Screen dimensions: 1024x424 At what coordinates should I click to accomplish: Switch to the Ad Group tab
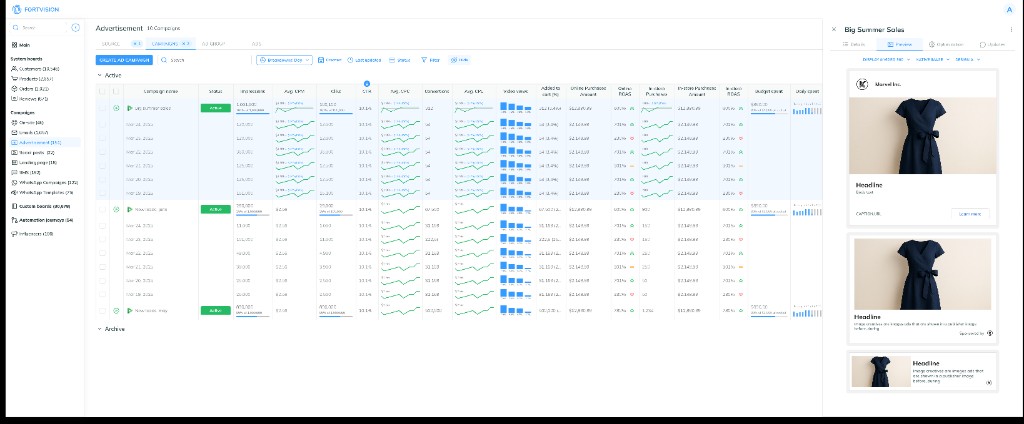(x=214, y=44)
